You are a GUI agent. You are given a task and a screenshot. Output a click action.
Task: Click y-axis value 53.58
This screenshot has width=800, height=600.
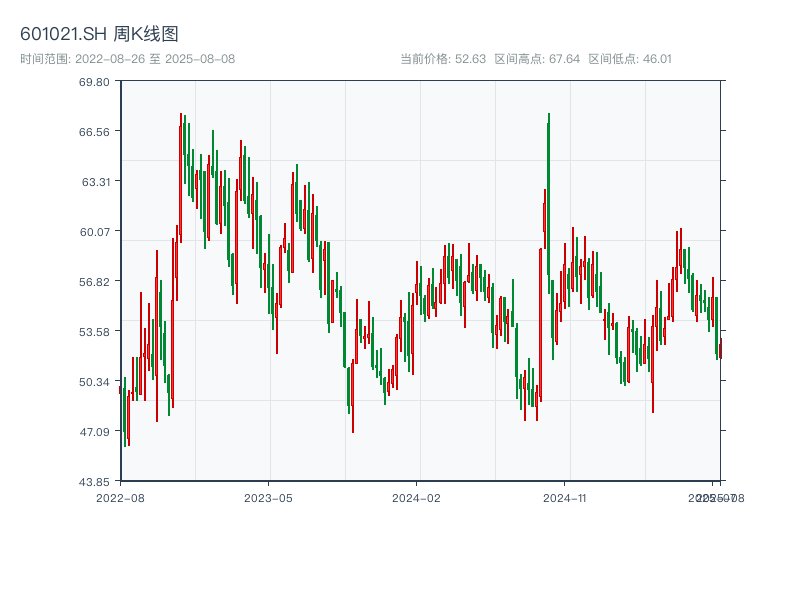94,332
